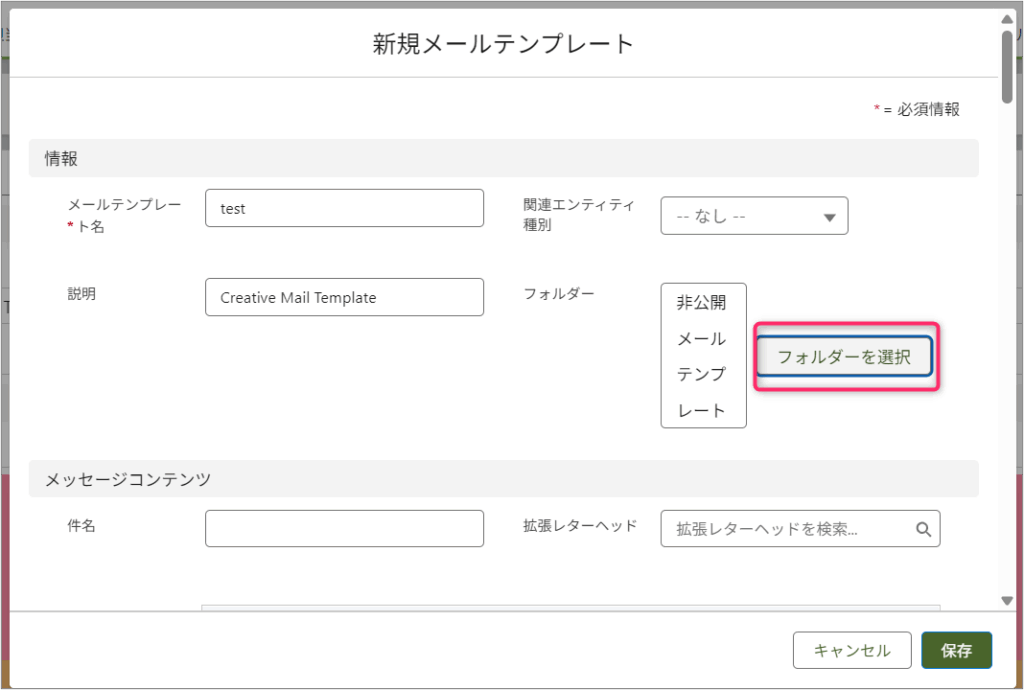This screenshot has height=690, width=1024.
Task: Click the triangle arrow on -- なし -- selector
Action: [x=829, y=217]
